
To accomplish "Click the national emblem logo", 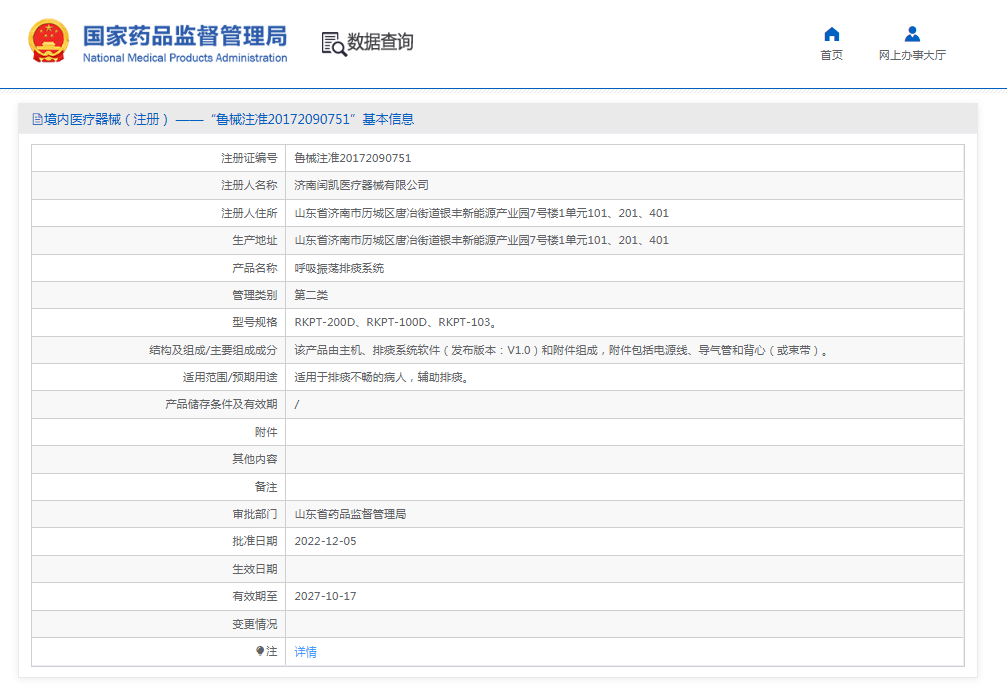I will pos(47,42).
